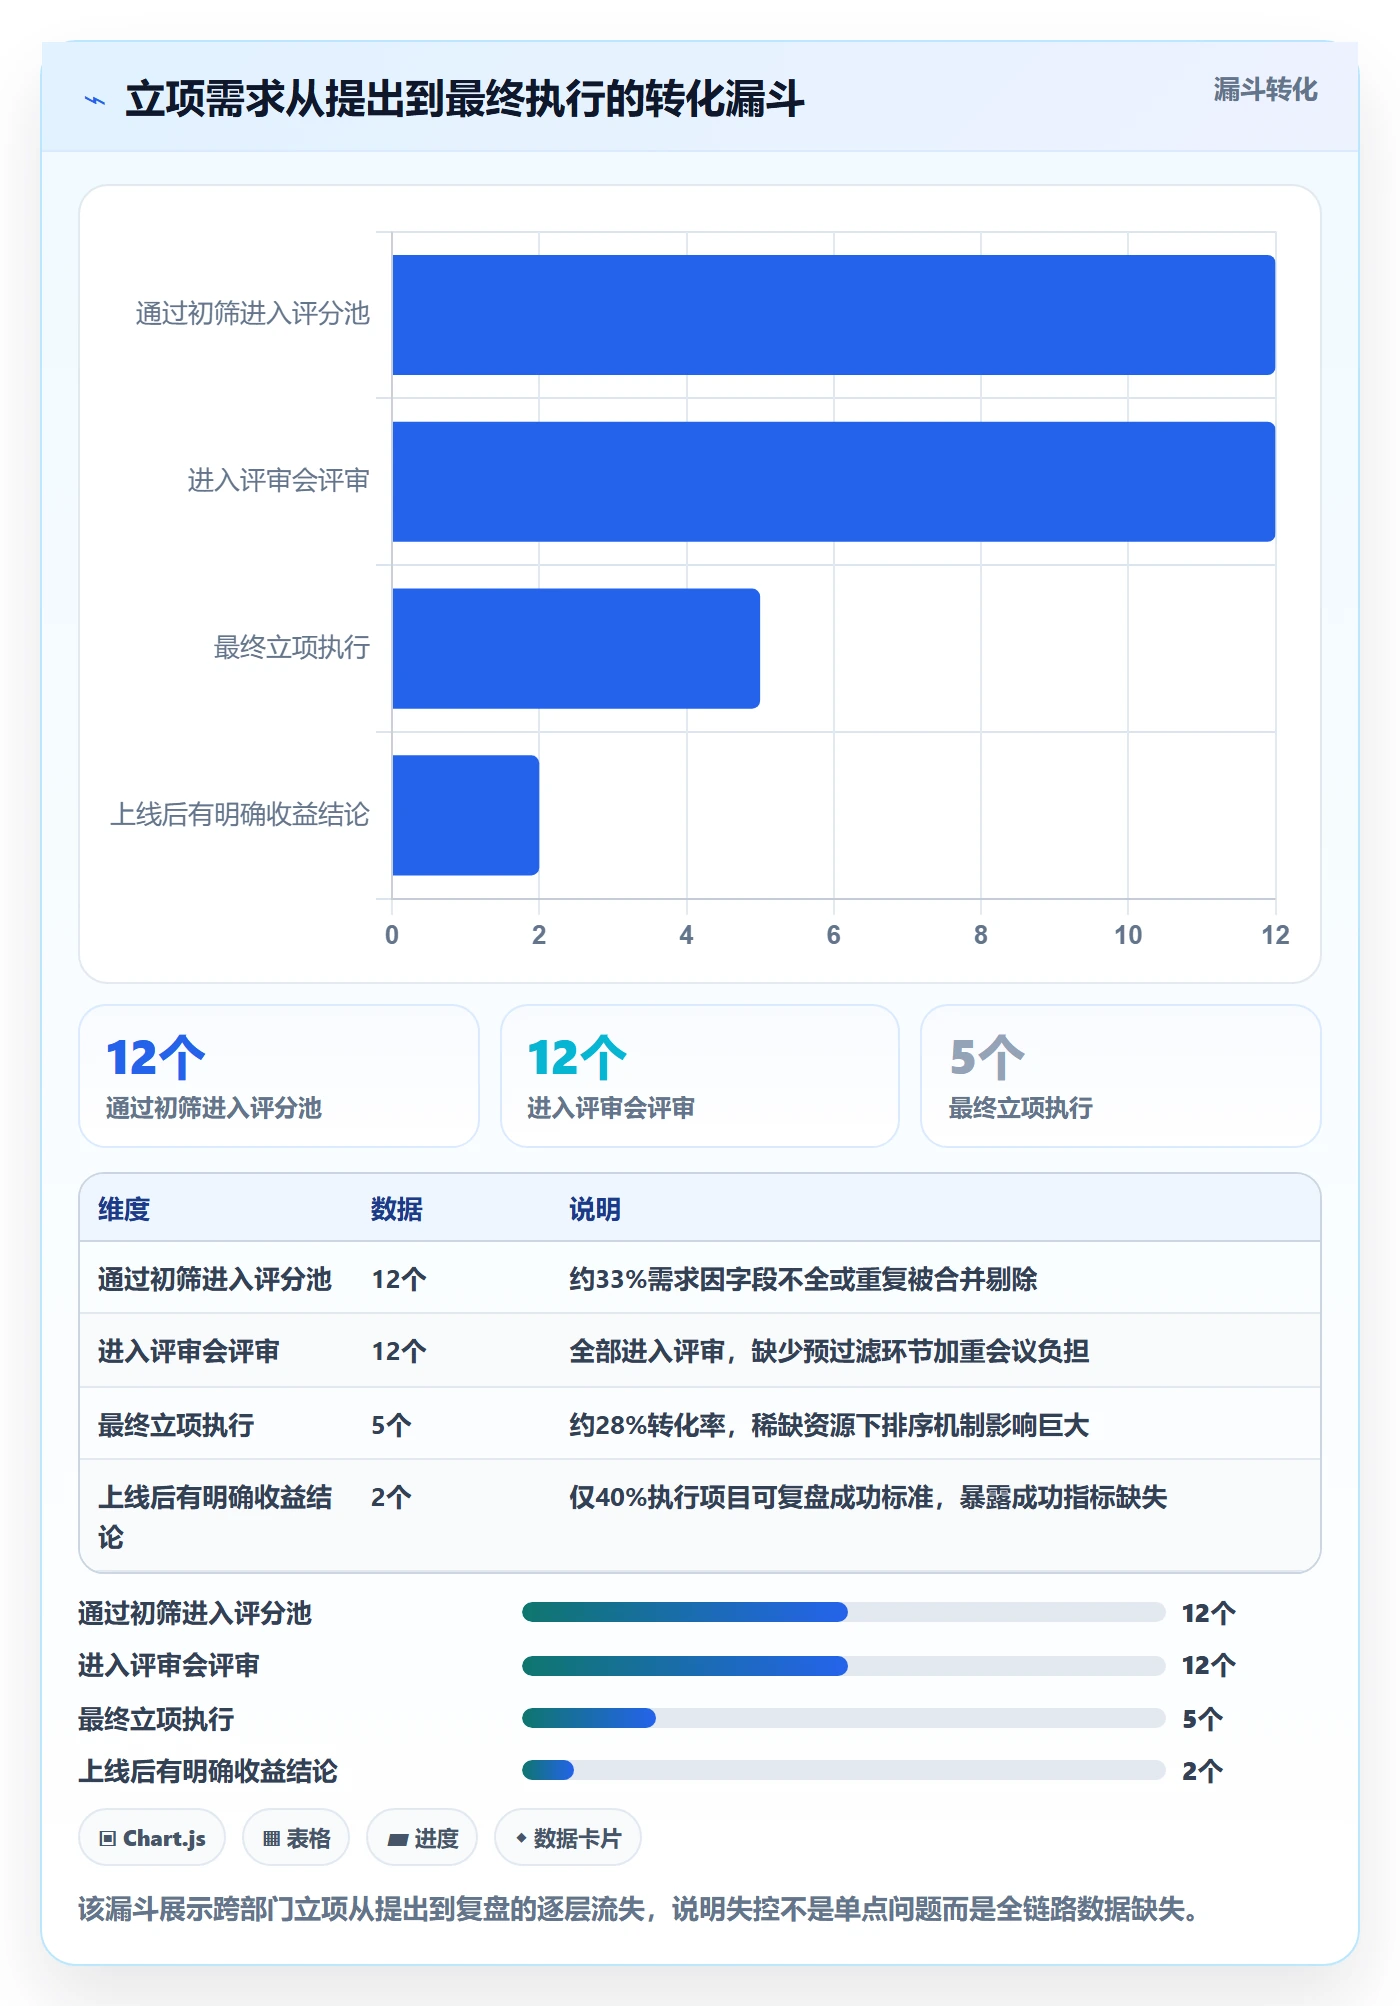Click table cell 约33%需求因字段不全或重复被合并剔除
This screenshot has width=1400, height=2006.
click(803, 1279)
